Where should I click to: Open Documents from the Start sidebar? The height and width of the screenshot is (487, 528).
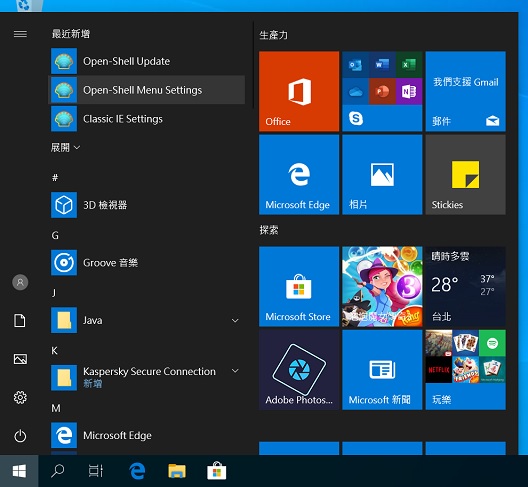[x=20, y=320]
